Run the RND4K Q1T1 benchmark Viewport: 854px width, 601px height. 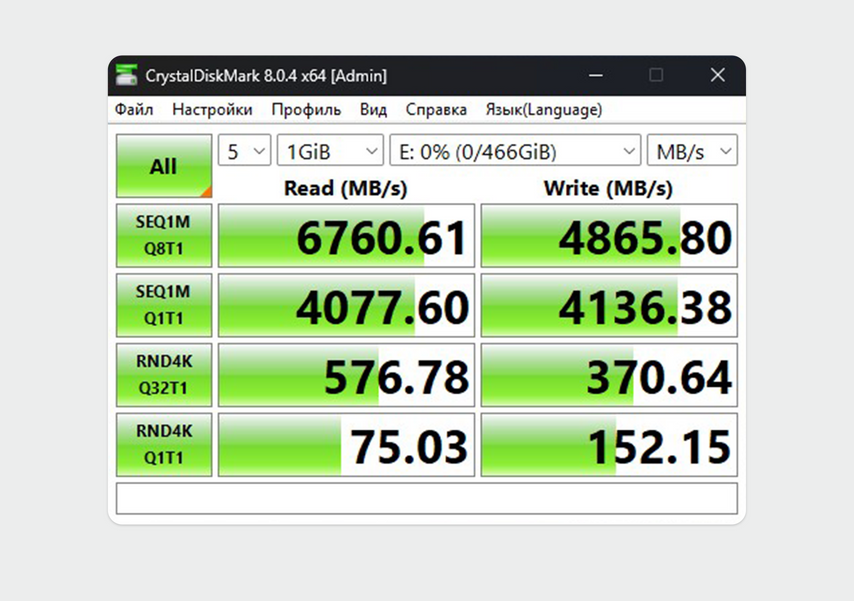coord(164,444)
